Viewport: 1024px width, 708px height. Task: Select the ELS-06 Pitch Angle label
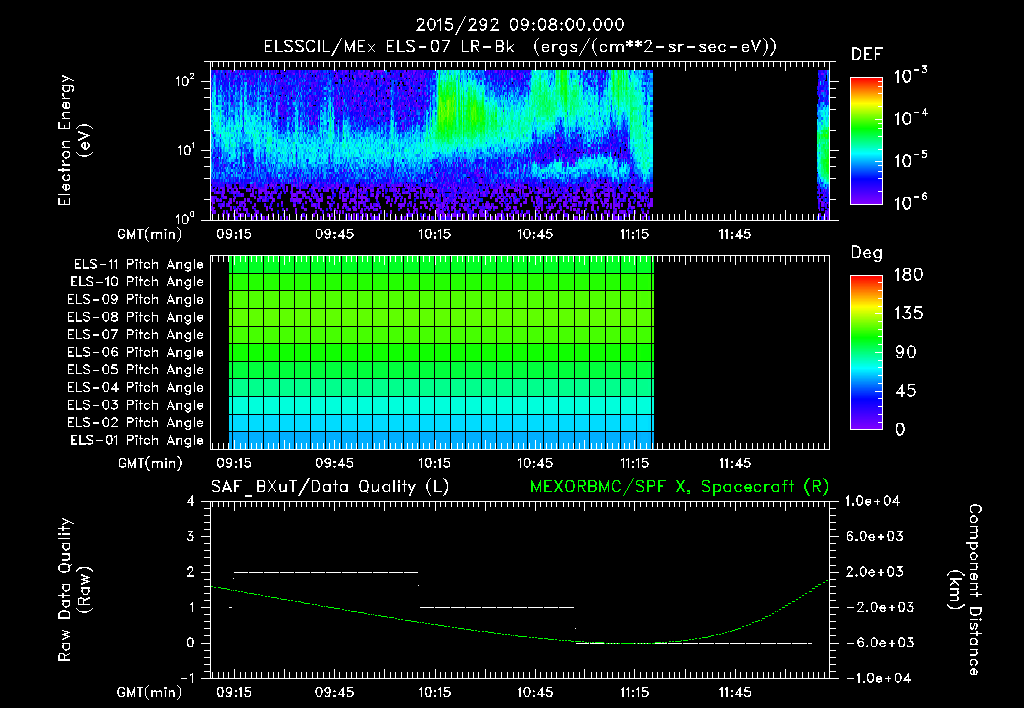(135, 353)
